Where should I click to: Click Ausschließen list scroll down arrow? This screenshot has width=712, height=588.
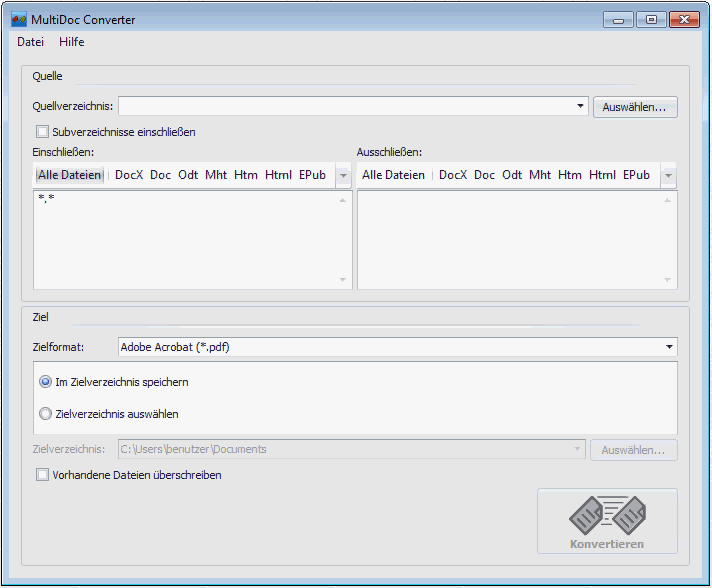(x=667, y=280)
